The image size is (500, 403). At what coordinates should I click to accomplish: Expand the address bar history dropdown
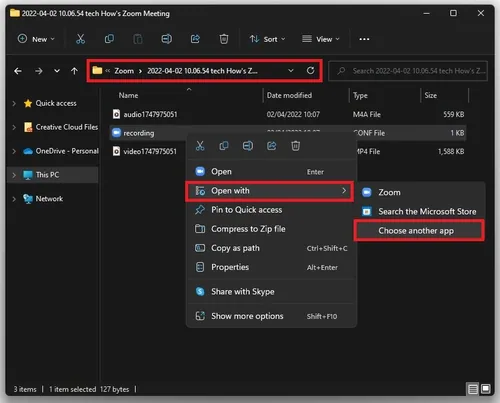coord(291,71)
